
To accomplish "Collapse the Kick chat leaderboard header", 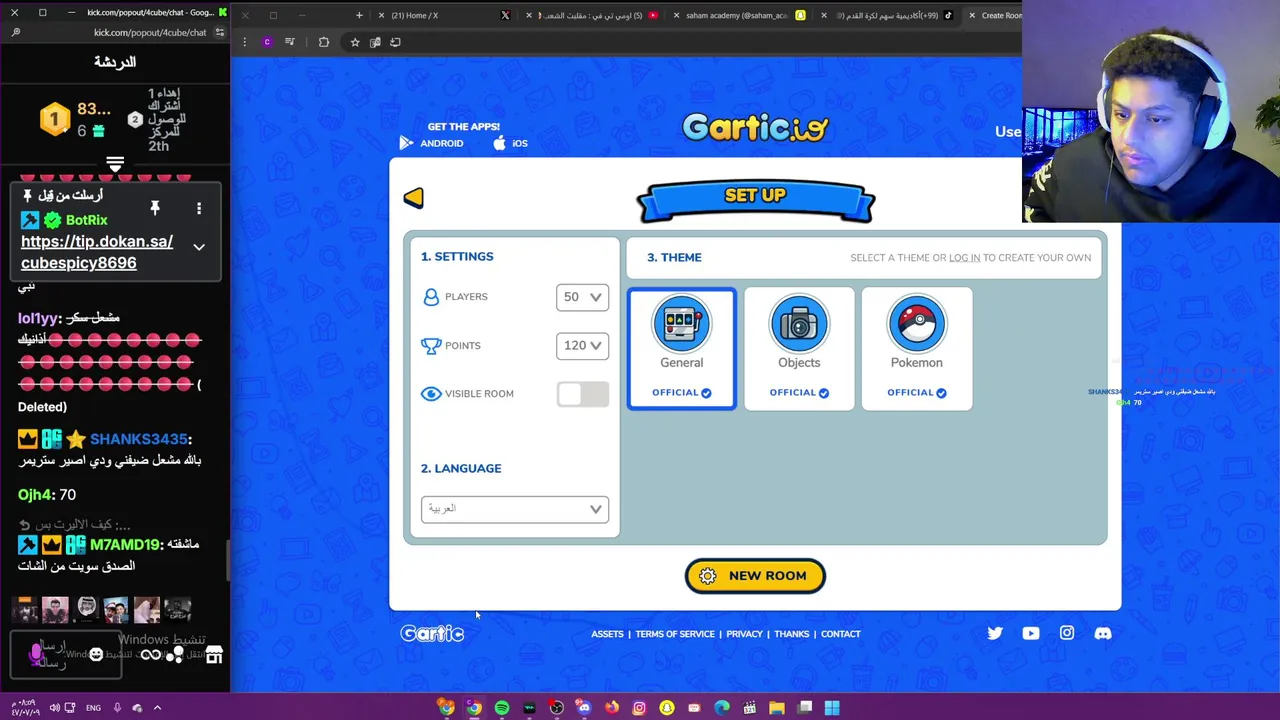I will click(115, 163).
